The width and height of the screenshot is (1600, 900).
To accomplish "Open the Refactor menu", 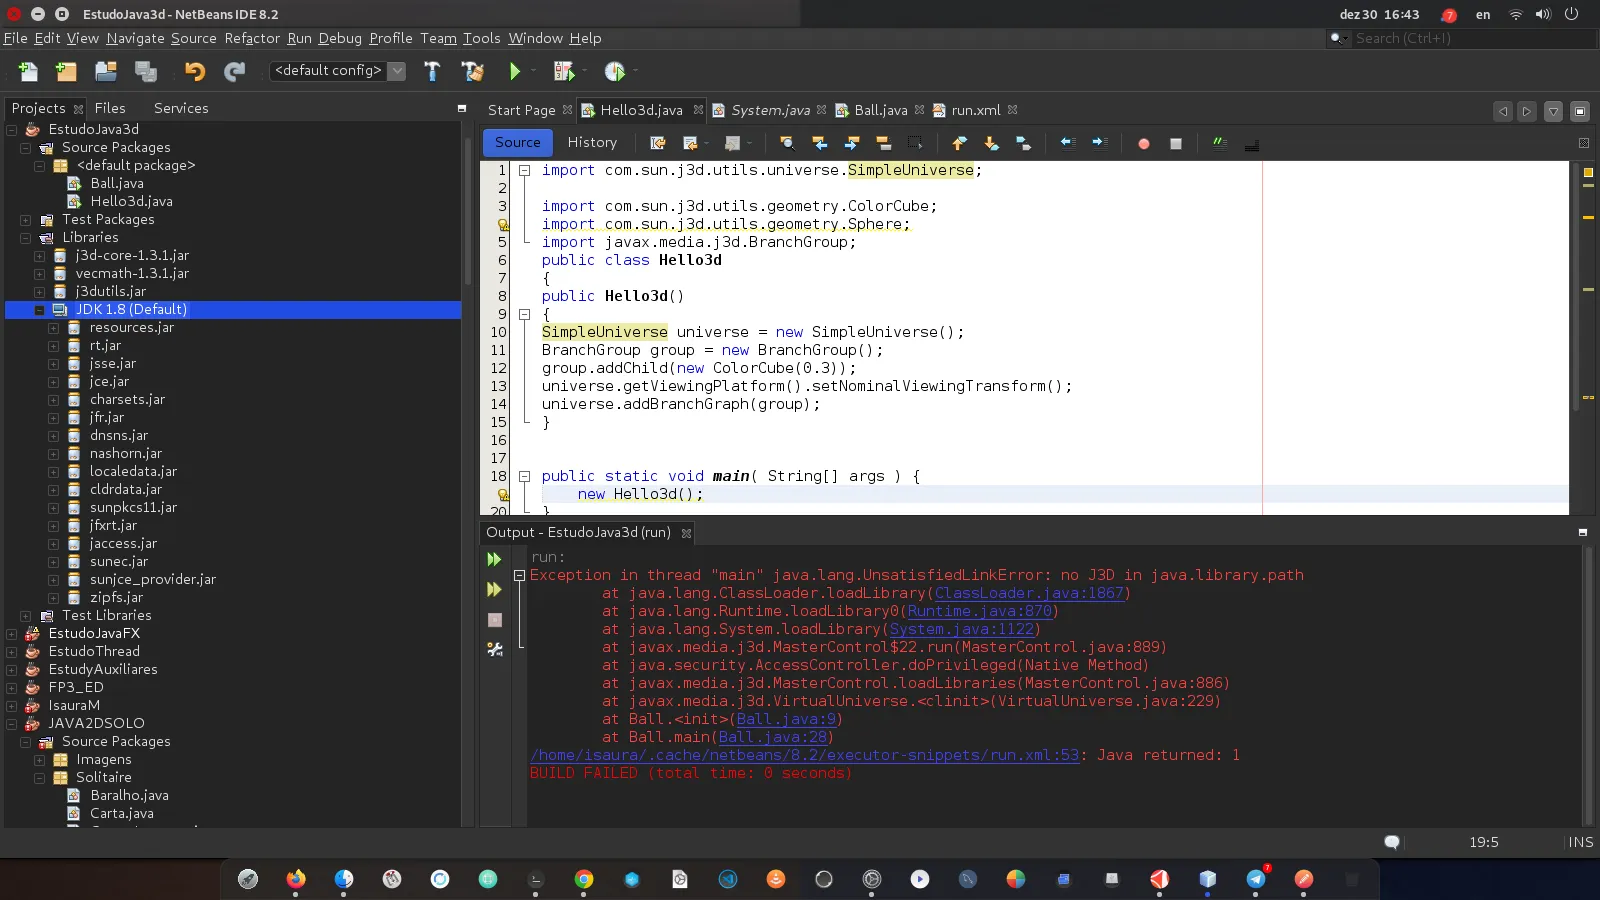I will pos(252,38).
